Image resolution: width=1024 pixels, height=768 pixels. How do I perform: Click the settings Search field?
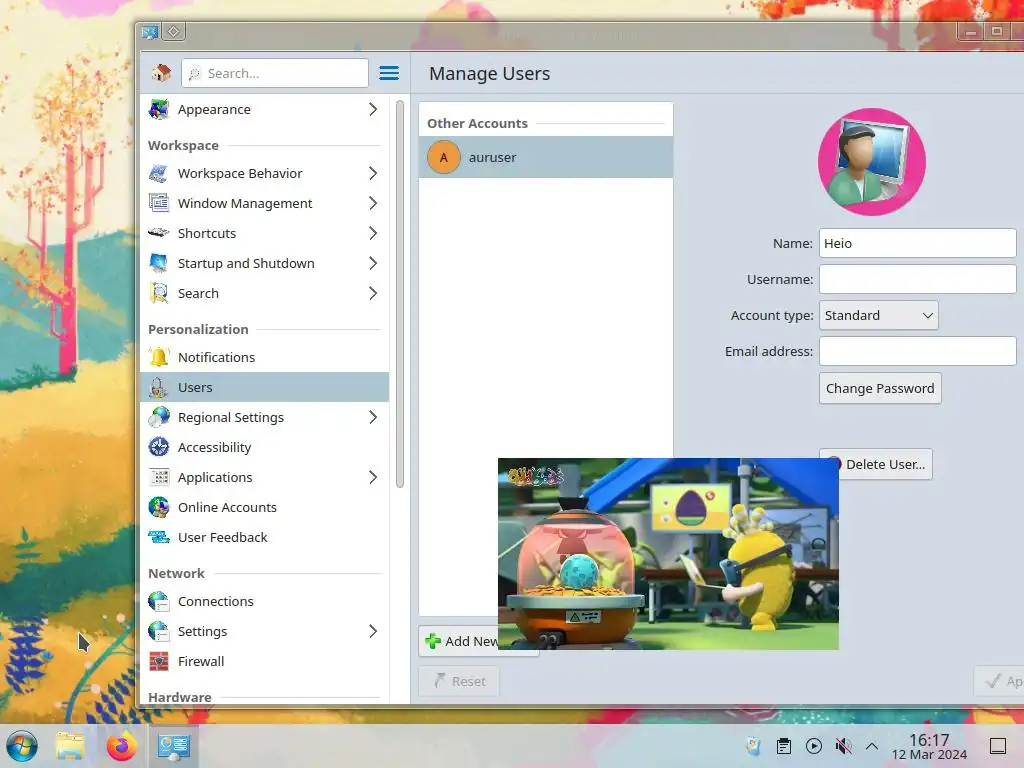pyautogui.click(x=275, y=73)
